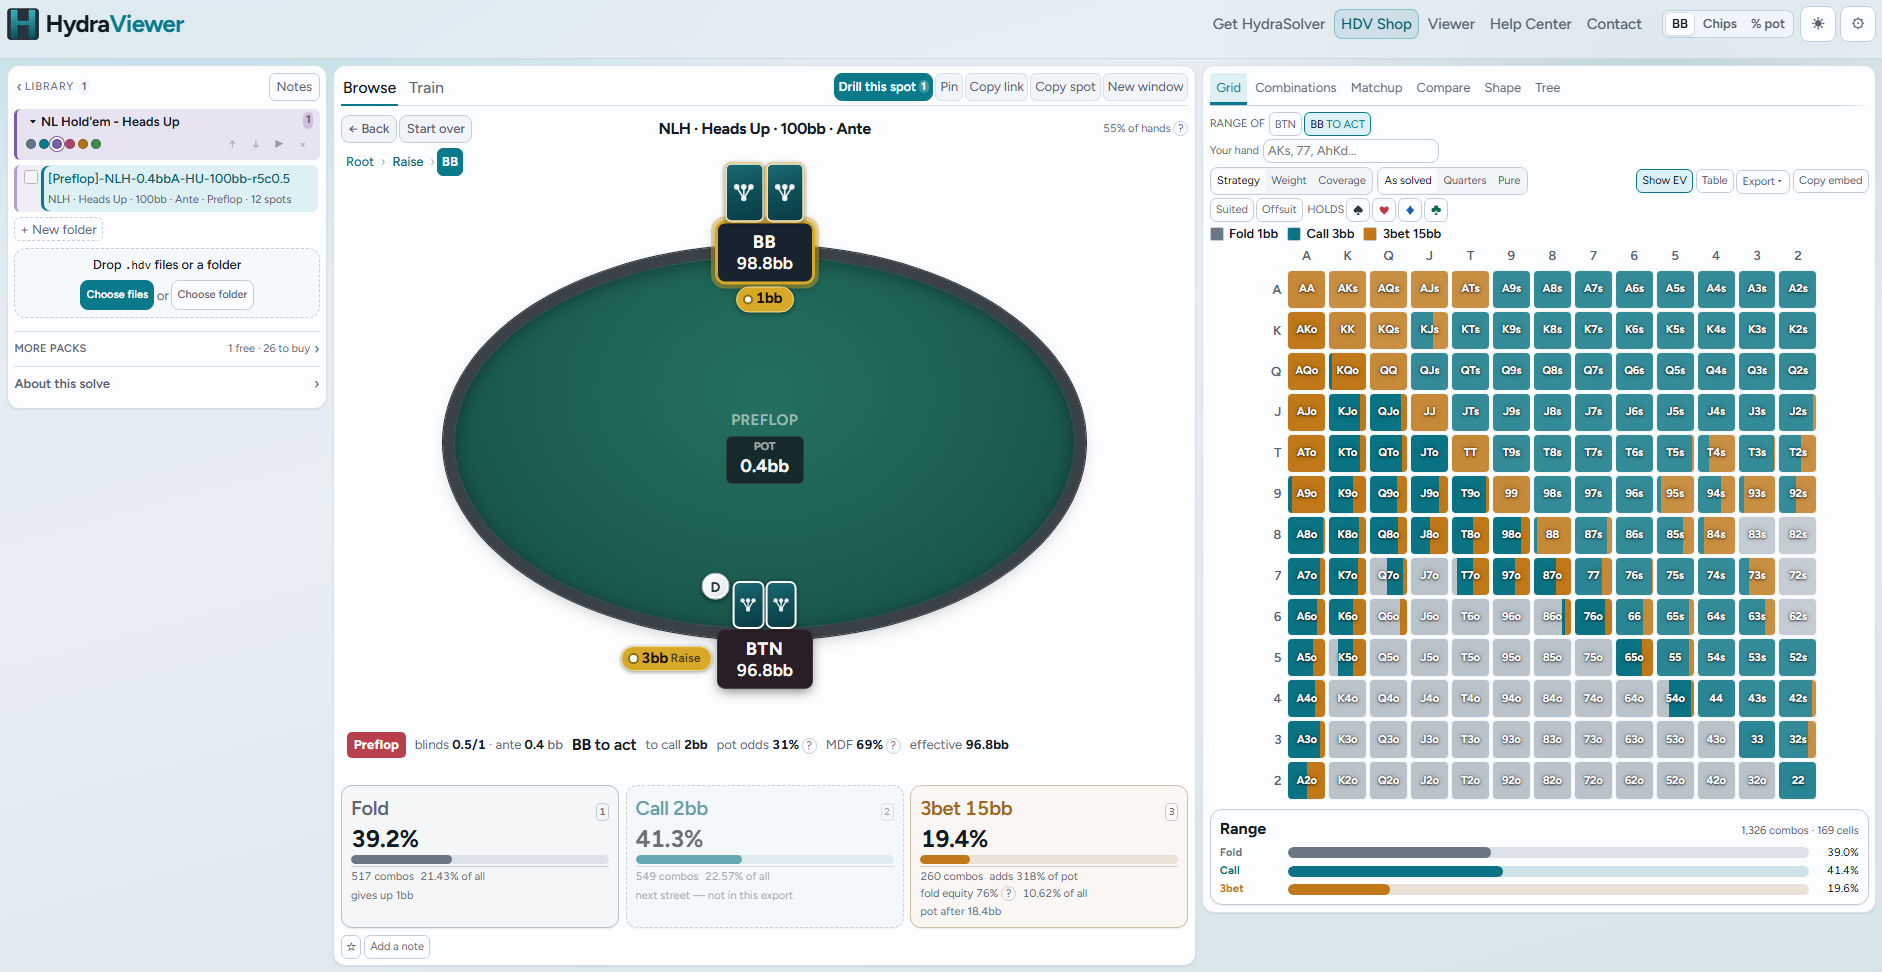Select BTN range
Screen dimensions: 1882x972
click(x=1285, y=124)
